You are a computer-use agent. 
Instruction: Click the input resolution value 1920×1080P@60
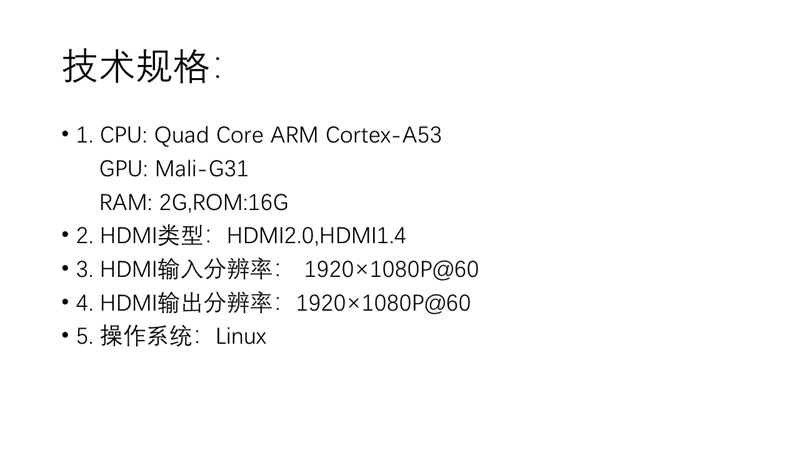coord(391,269)
